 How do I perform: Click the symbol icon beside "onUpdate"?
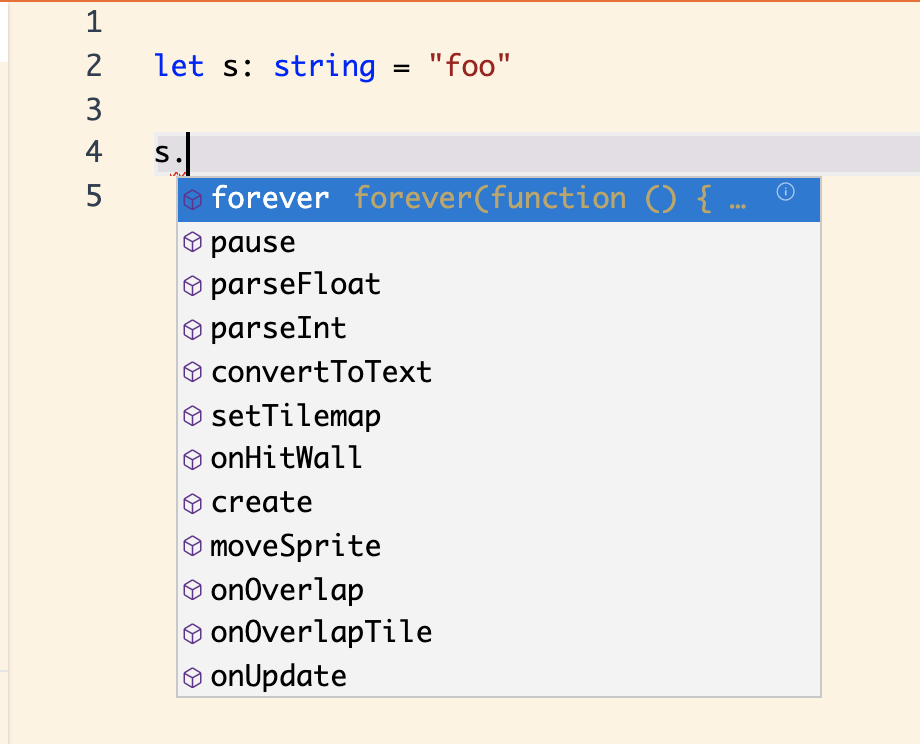tap(191, 676)
